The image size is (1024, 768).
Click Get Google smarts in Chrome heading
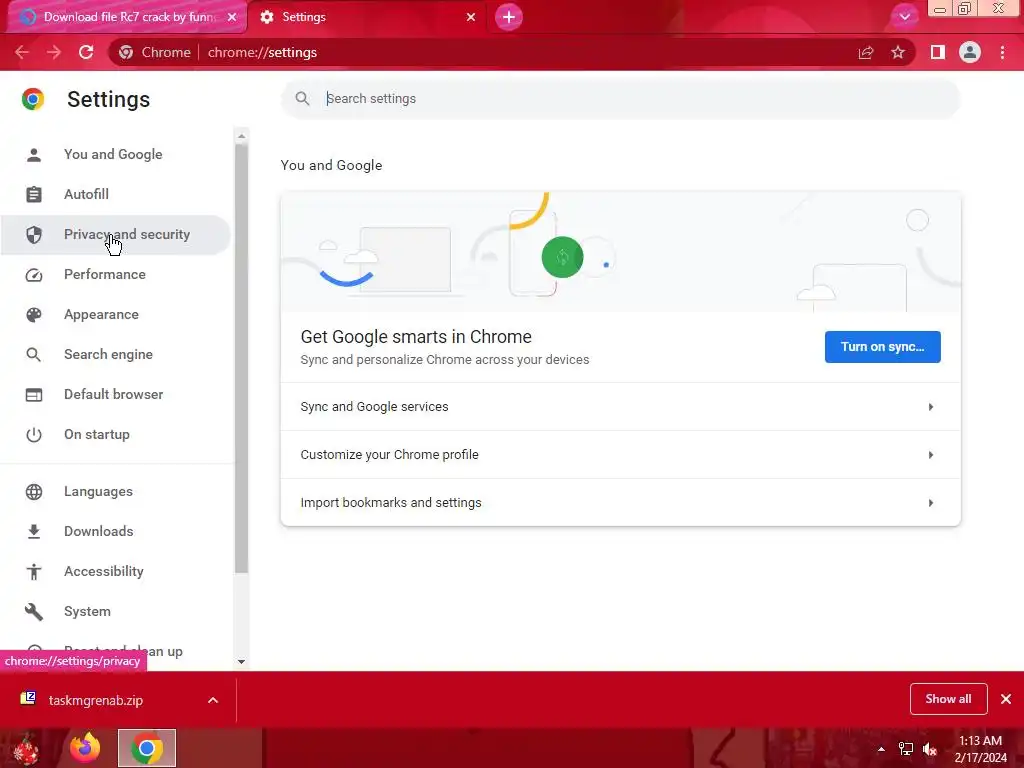pos(416,337)
